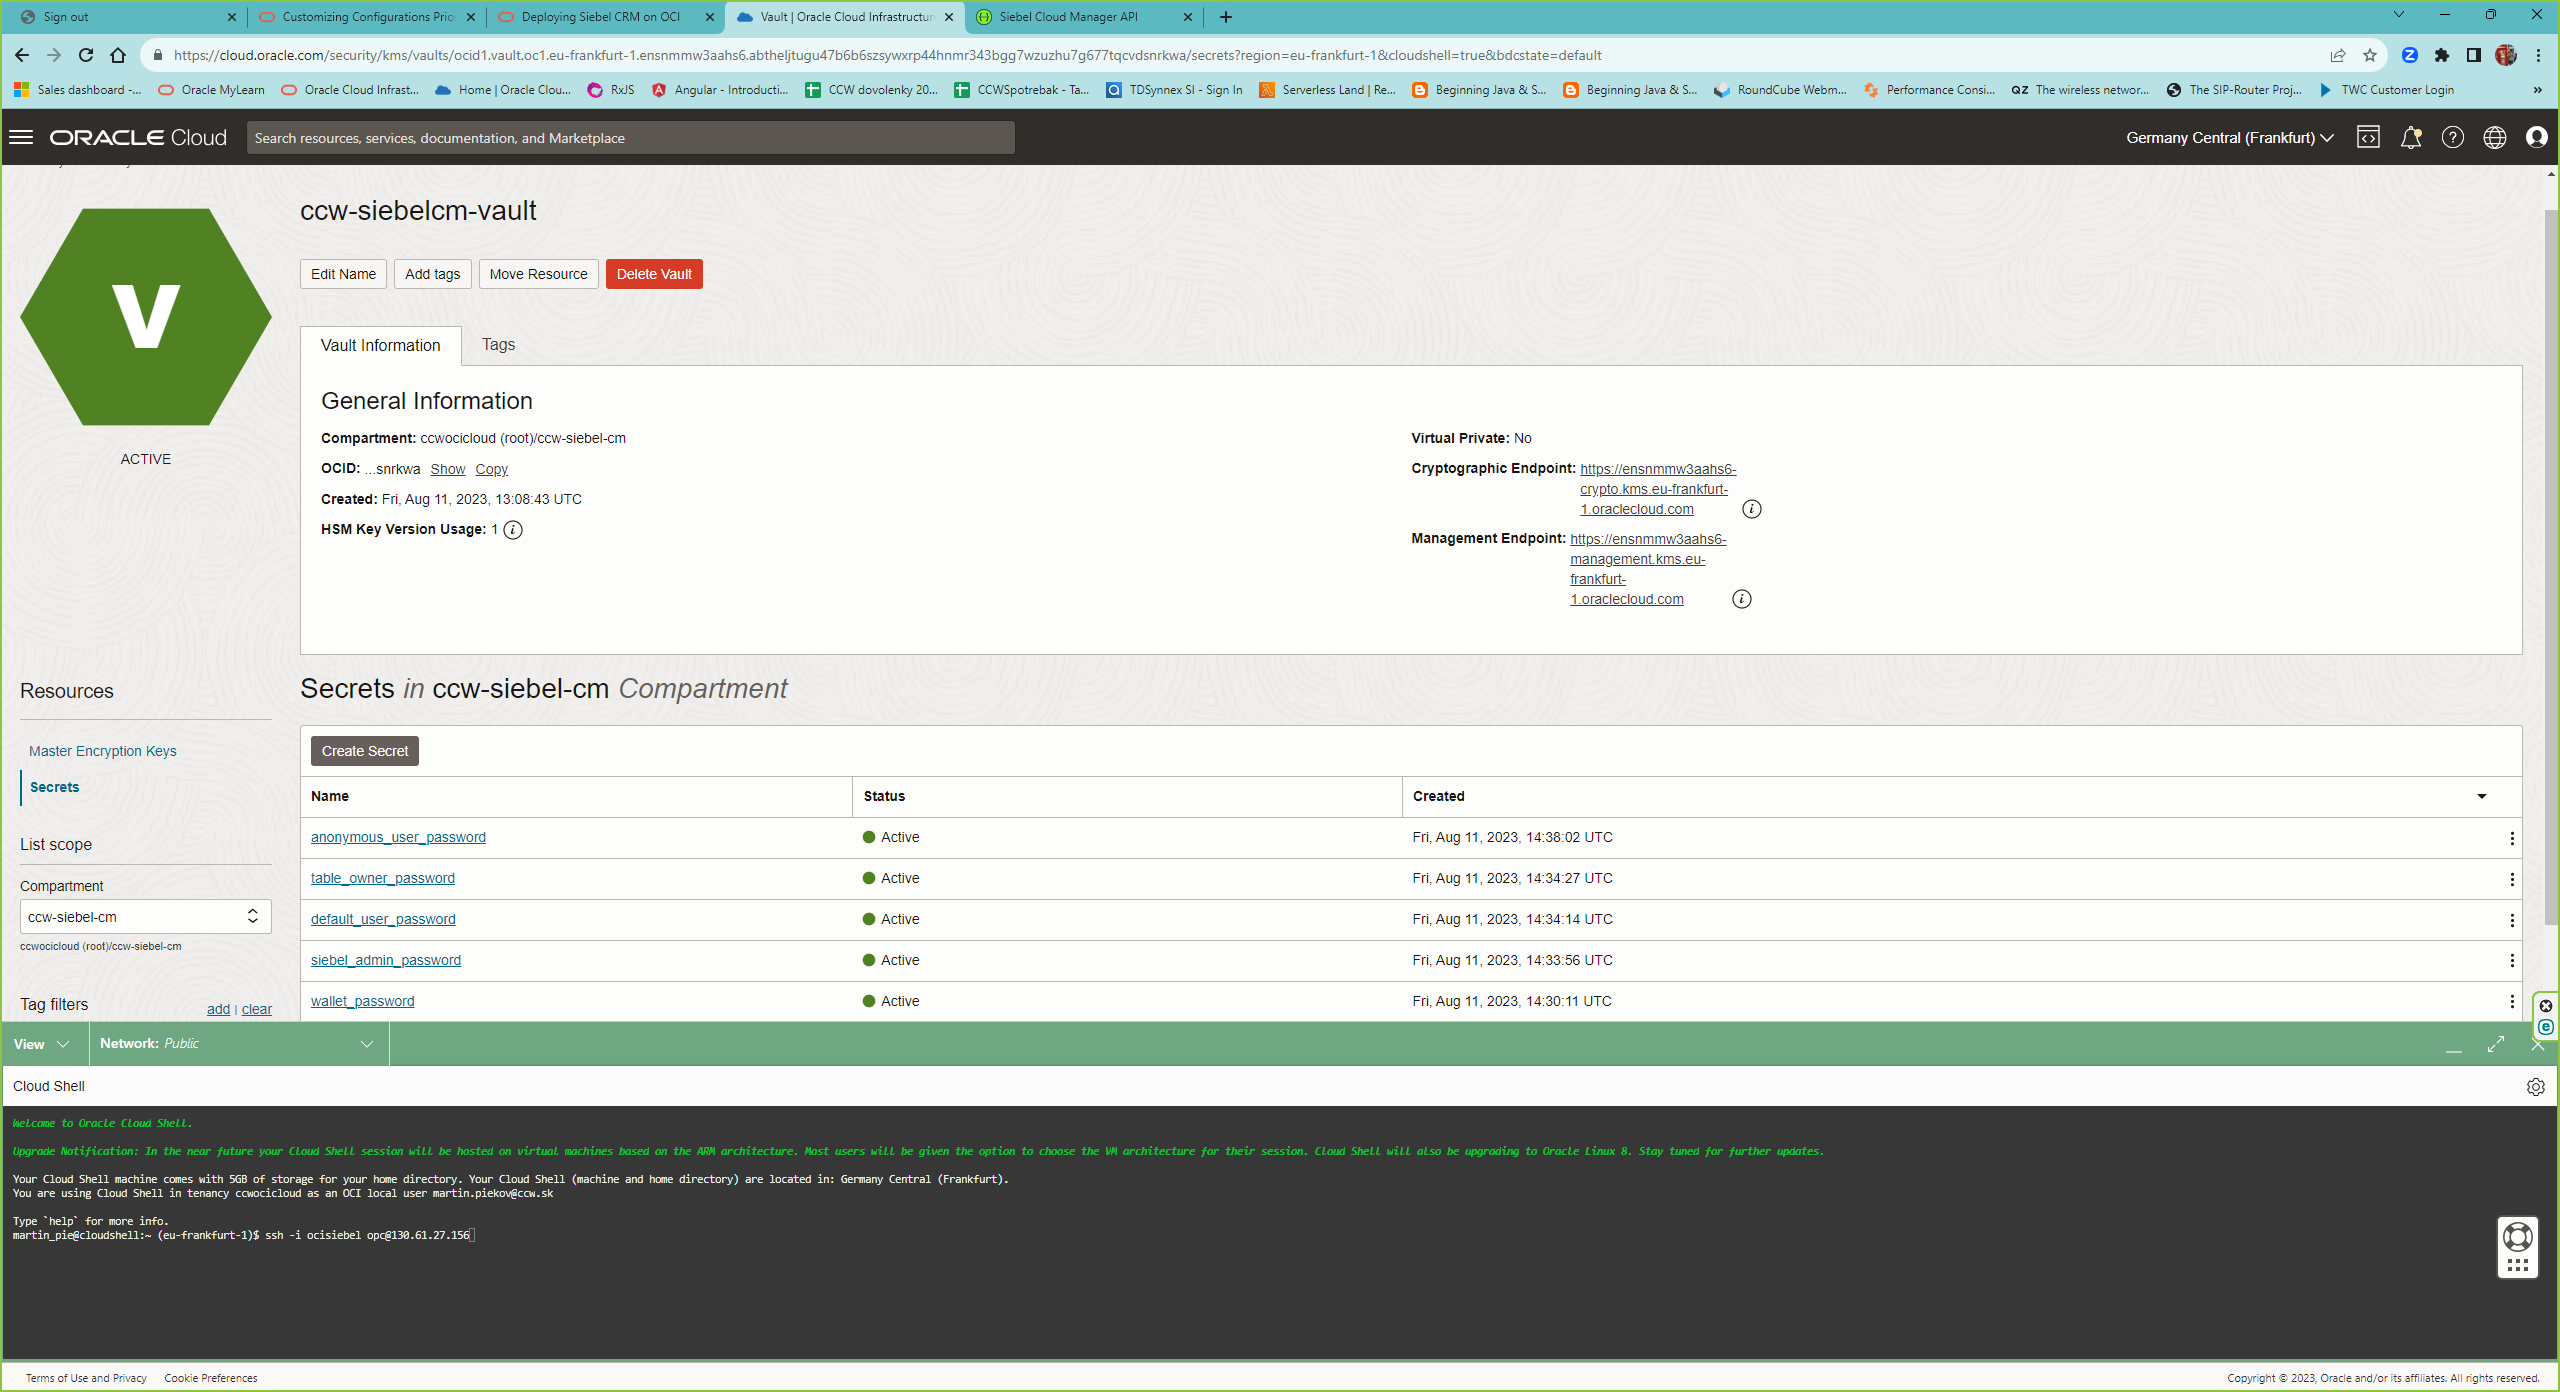Viewport: 2560px width, 1392px height.
Task: Click red Delete Vault button
Action: click(654, 274)
